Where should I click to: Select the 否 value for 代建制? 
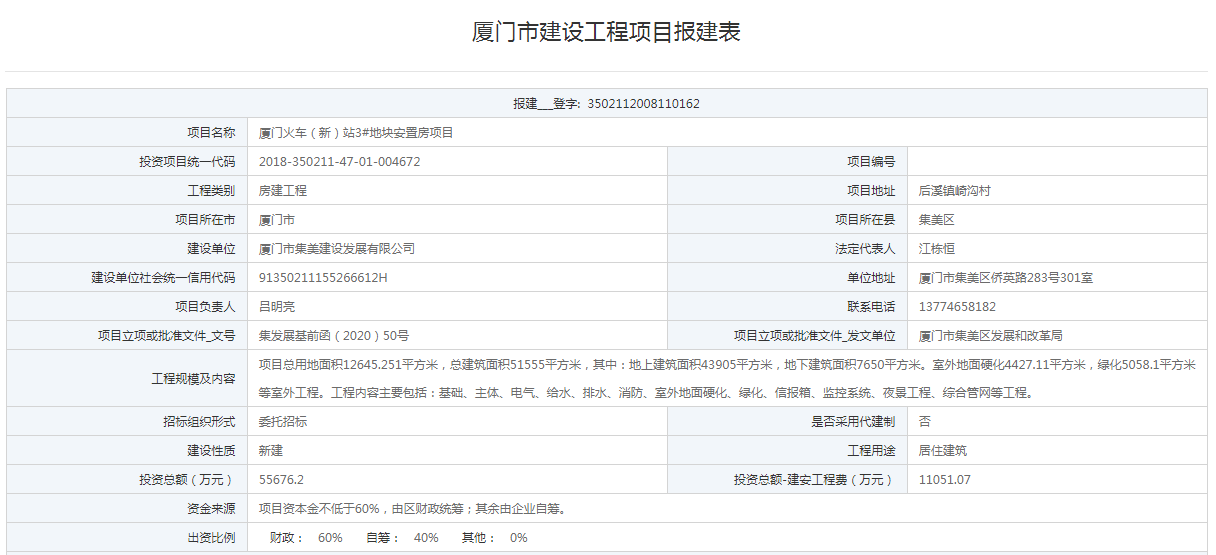pos(925,422)
